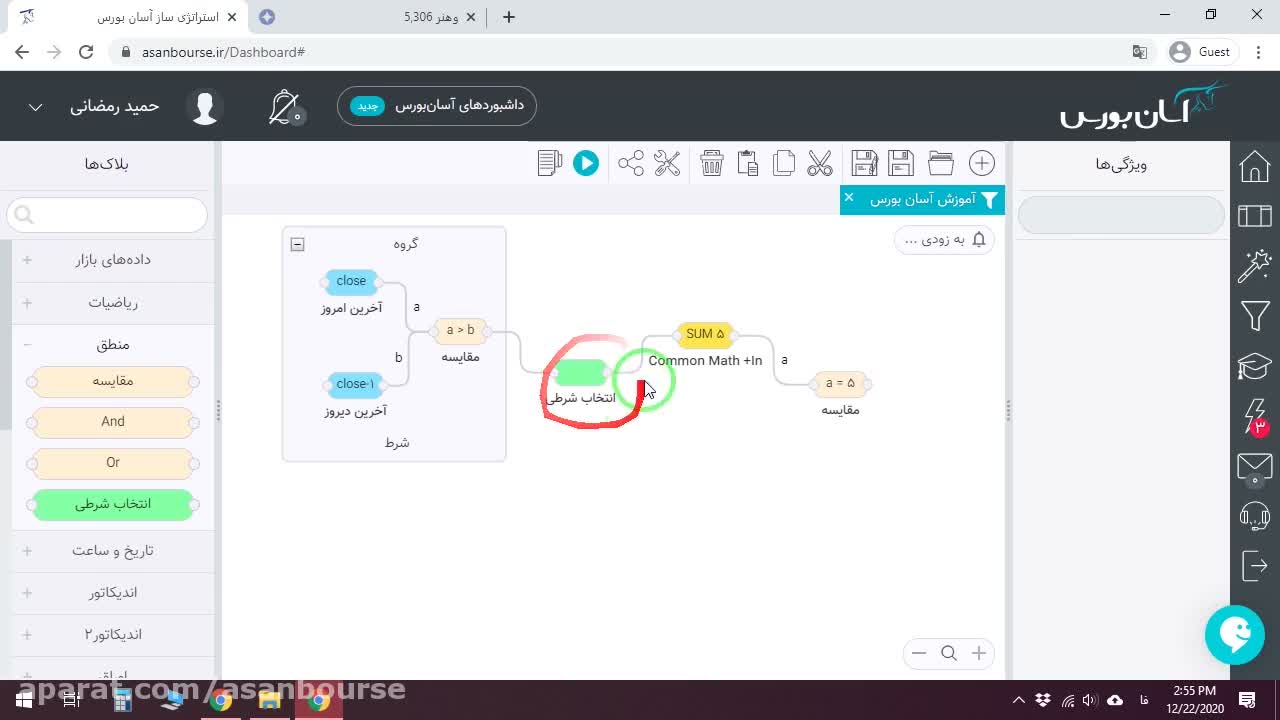Viewport: 1280px width, 720px height.
Task: Toggle the muted notification bell in header
Action: coord(285,107)
